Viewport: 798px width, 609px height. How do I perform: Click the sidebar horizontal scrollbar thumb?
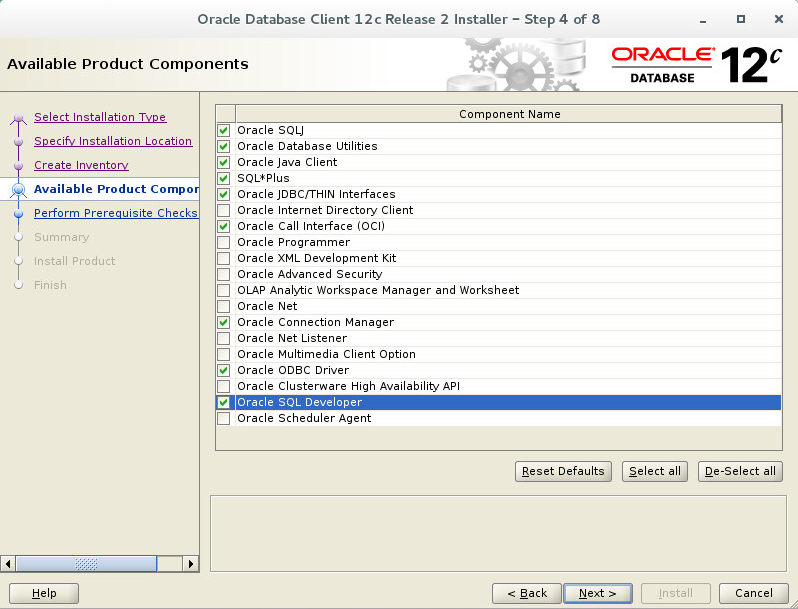coord(86,564)
